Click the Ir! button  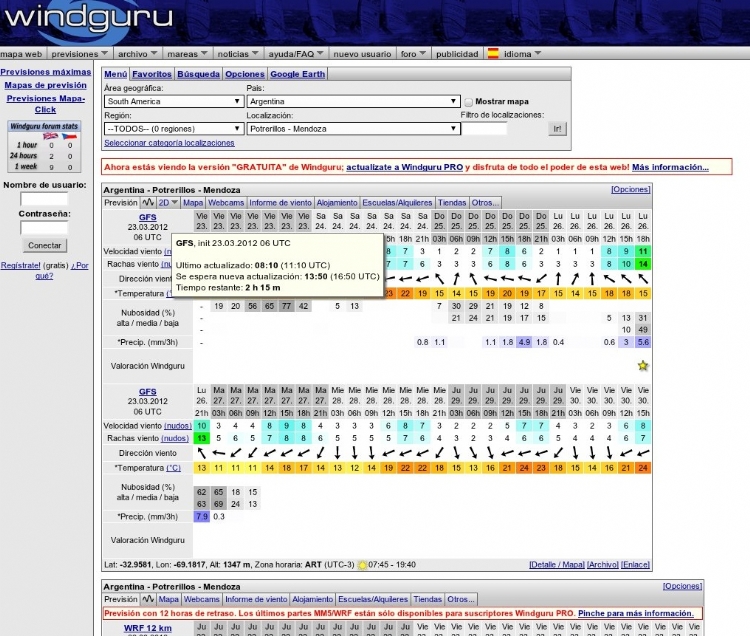pos(557,129)
